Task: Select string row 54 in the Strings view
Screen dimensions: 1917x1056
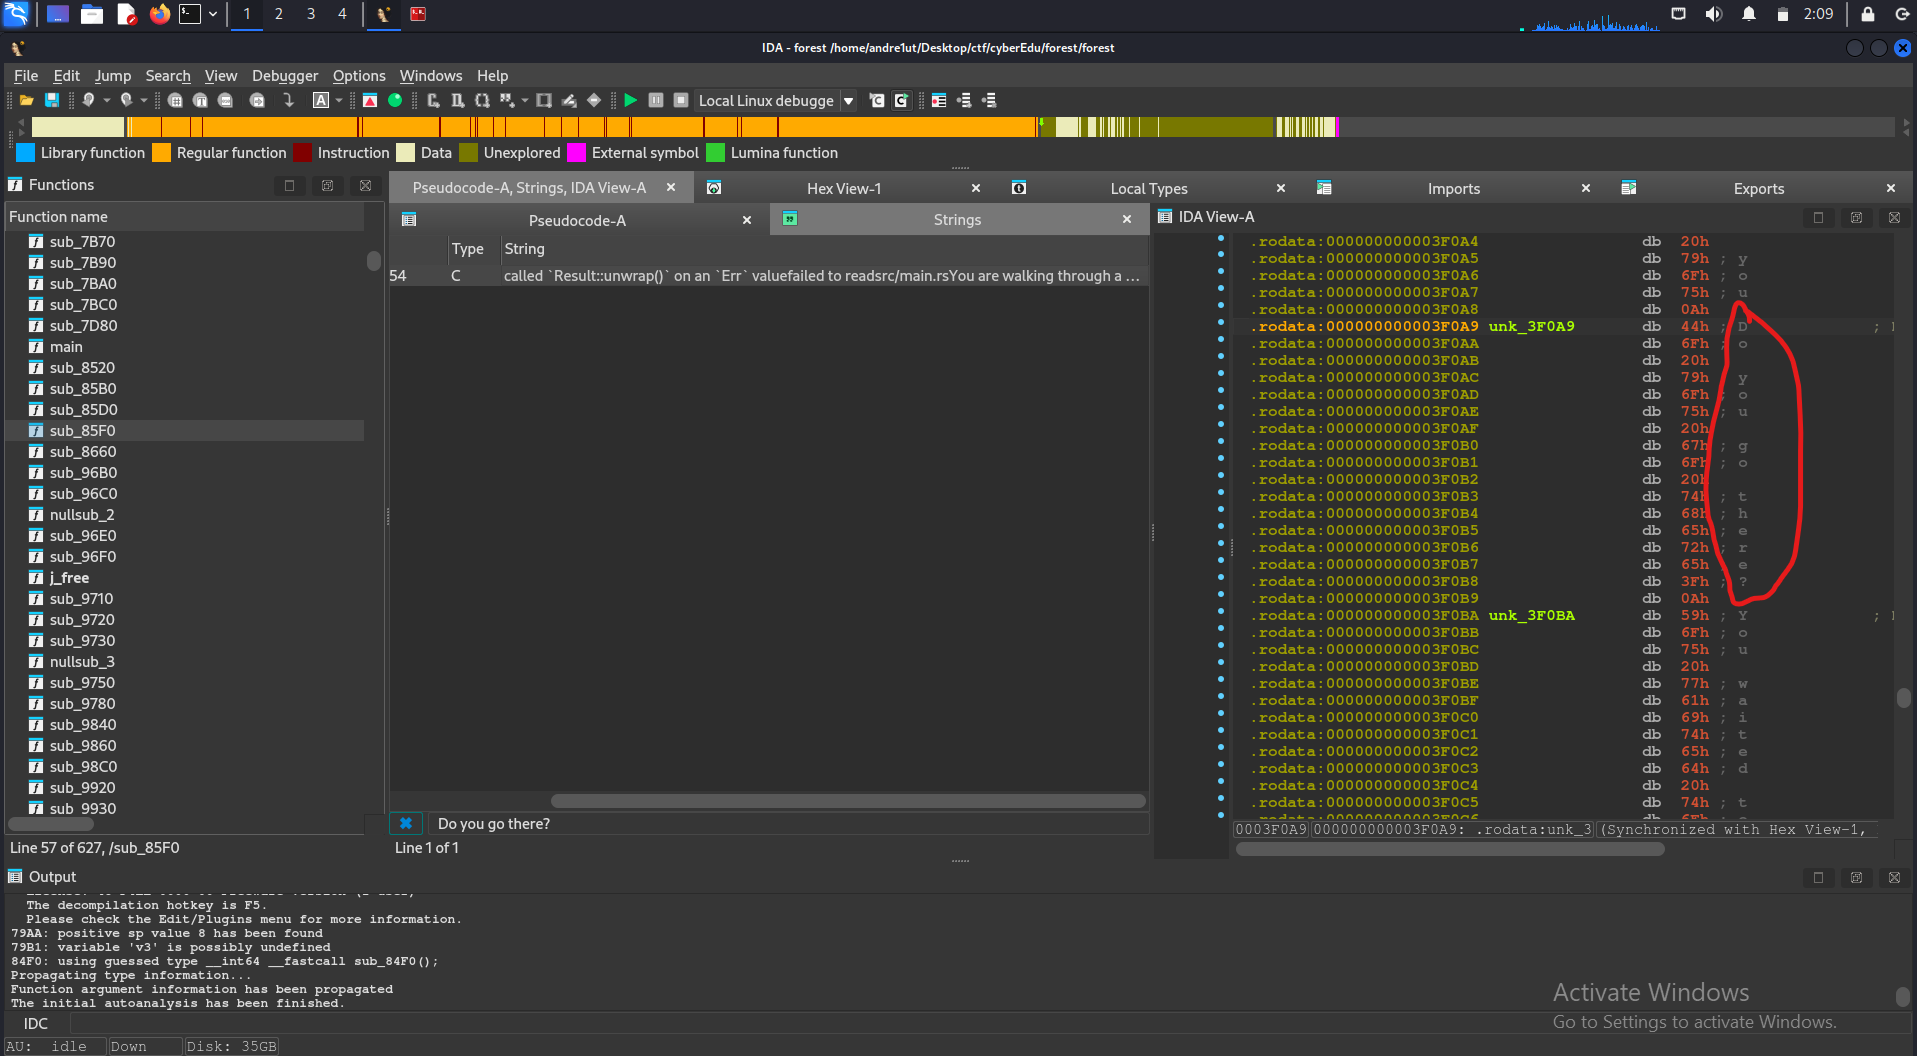Action: click(768, 276)
